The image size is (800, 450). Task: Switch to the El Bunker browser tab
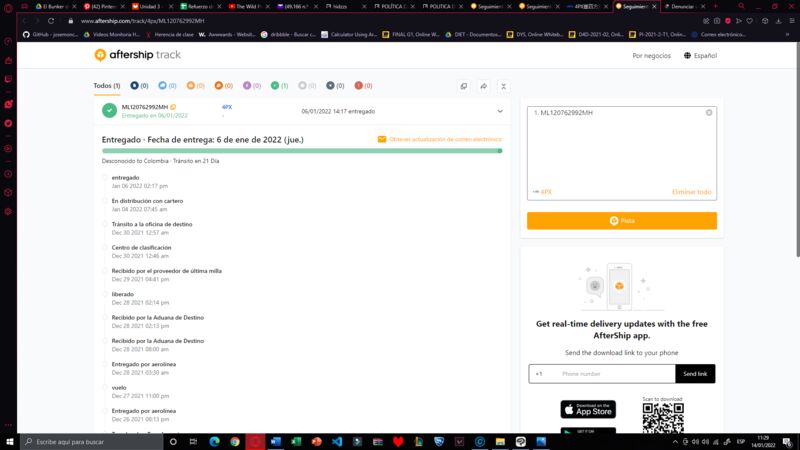[55, 7]
